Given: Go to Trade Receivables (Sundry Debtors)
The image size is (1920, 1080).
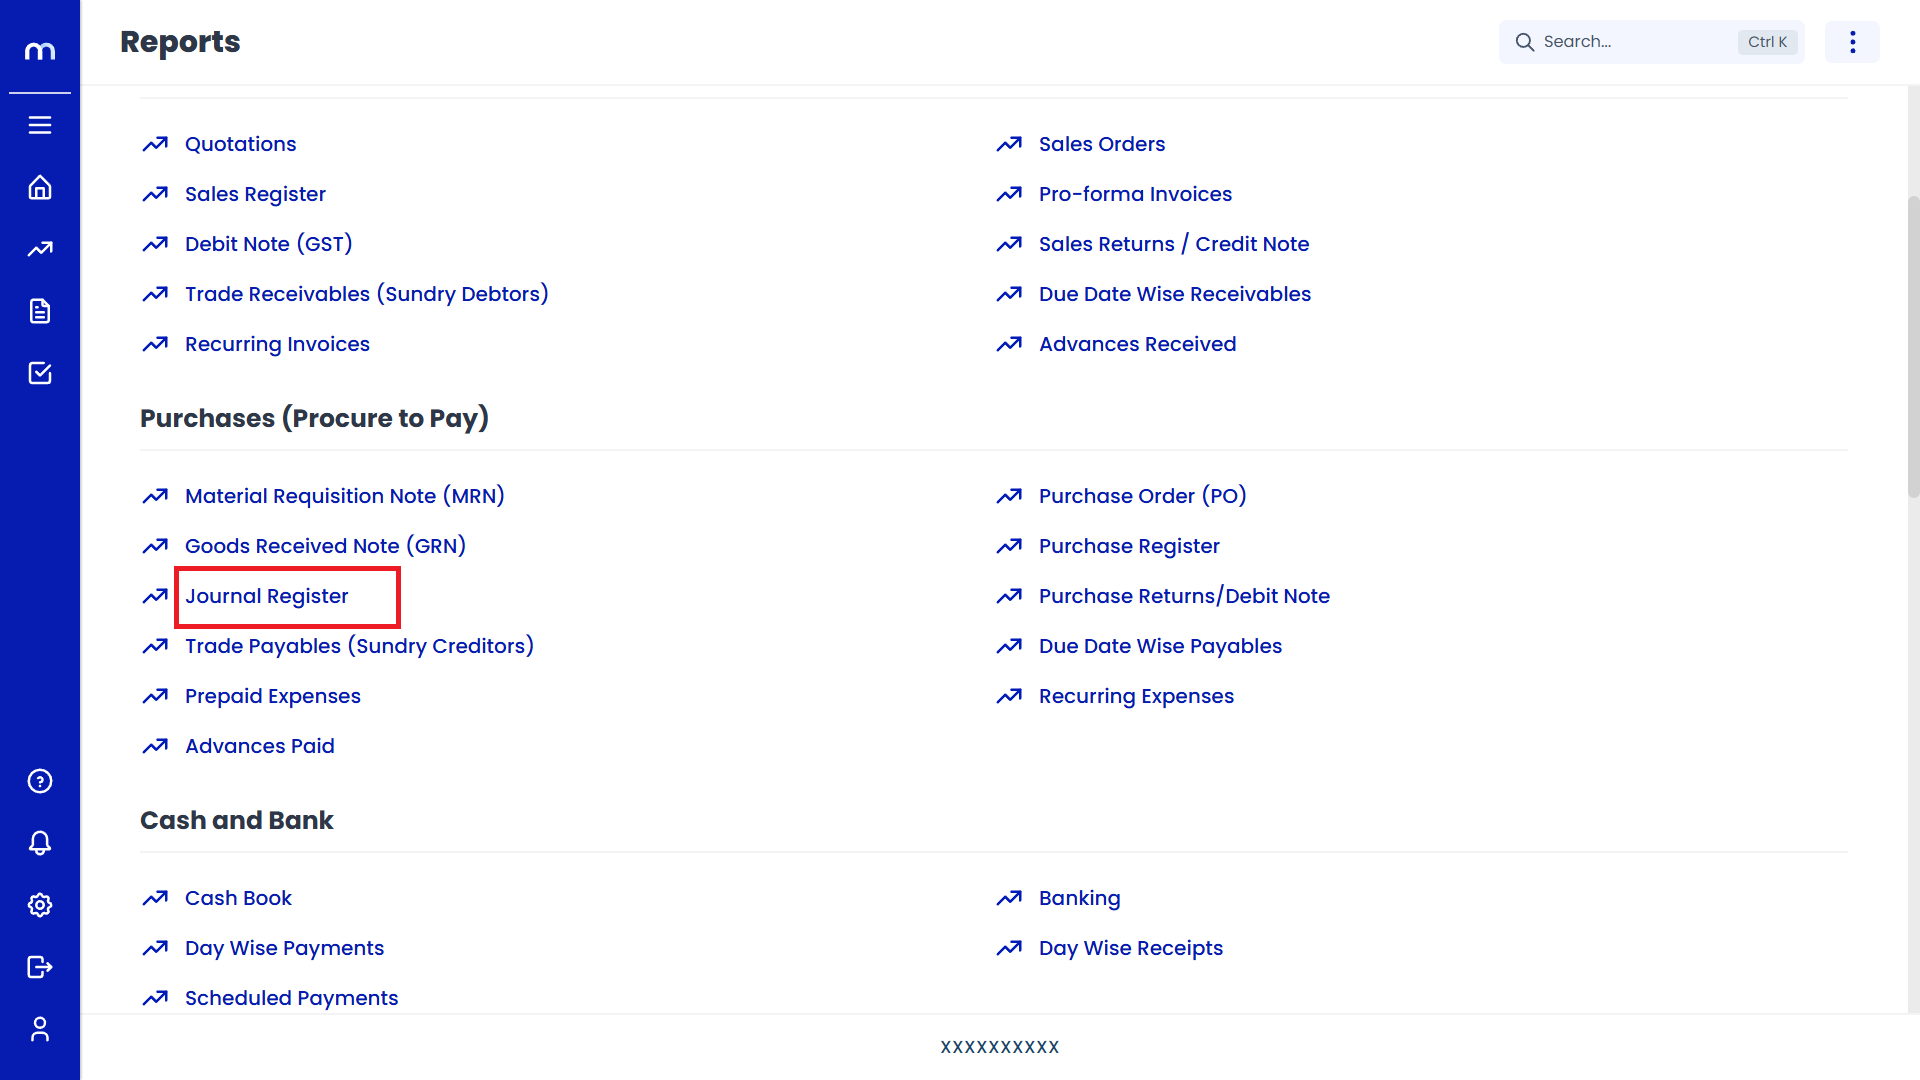Looking at the screenshot, I should 366,294.
